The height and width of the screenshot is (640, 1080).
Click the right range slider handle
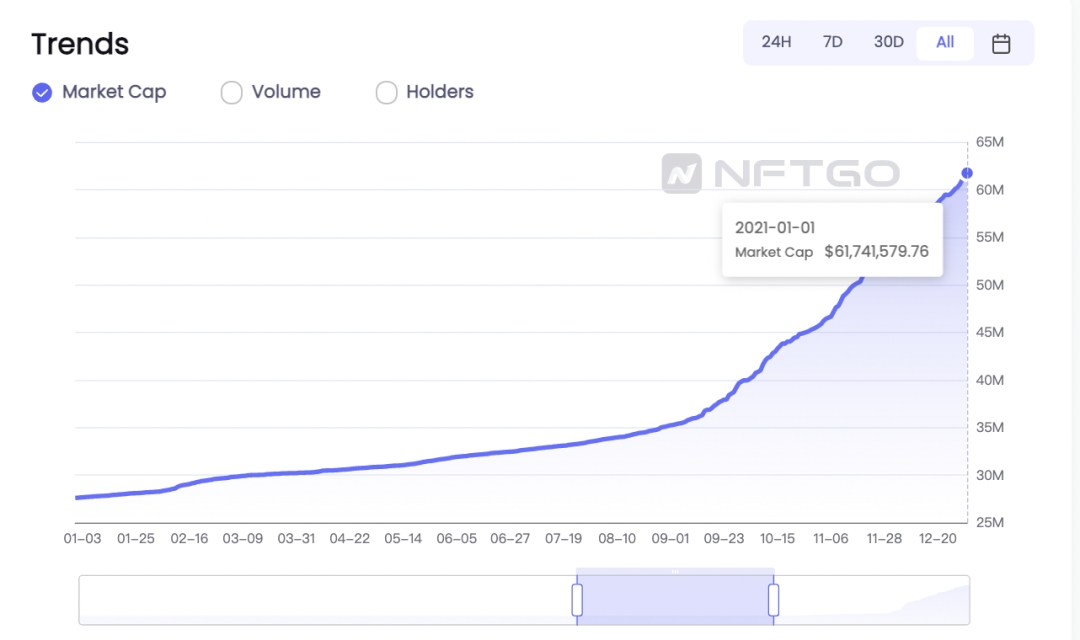(773, 600)
